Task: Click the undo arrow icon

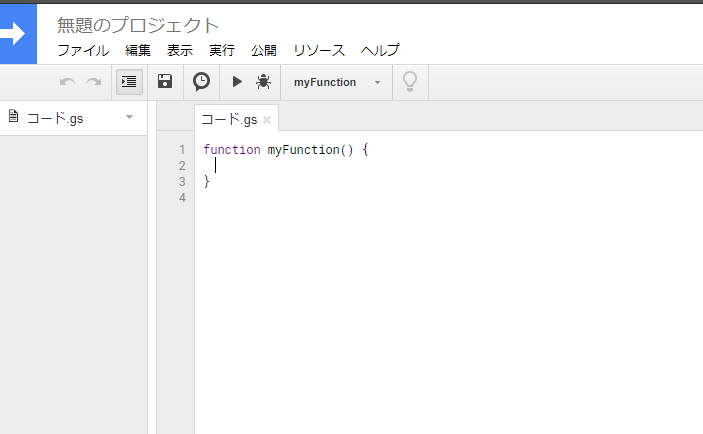Action: (x=67, y=82)
